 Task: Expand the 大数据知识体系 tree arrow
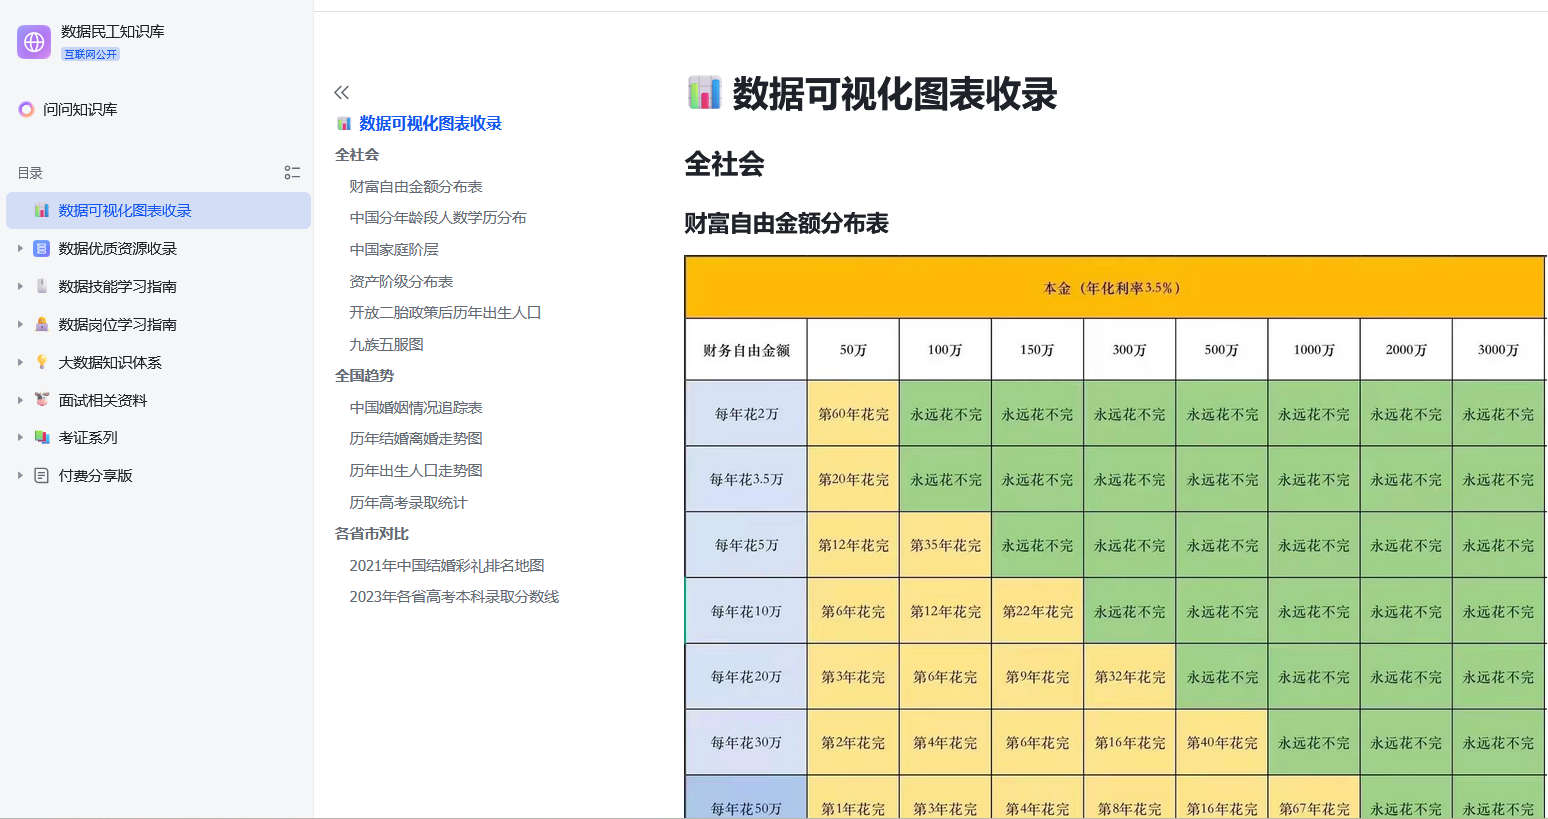tap(19, 362)
